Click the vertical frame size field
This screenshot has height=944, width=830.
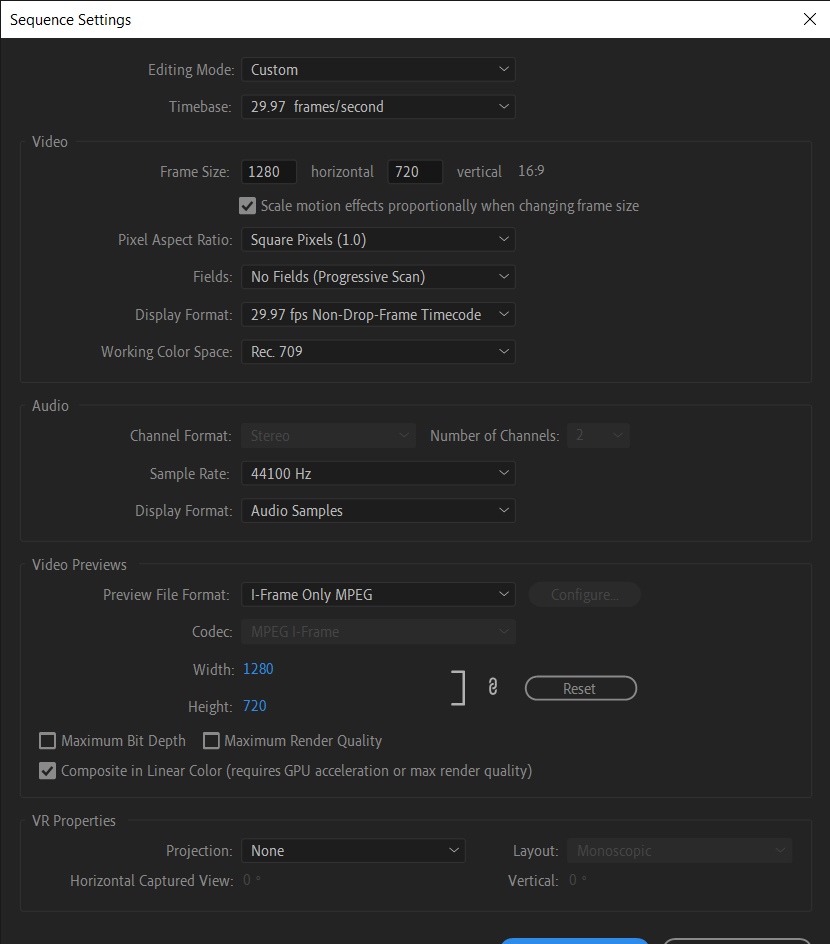pyautogui.click(x=415, y=172)
